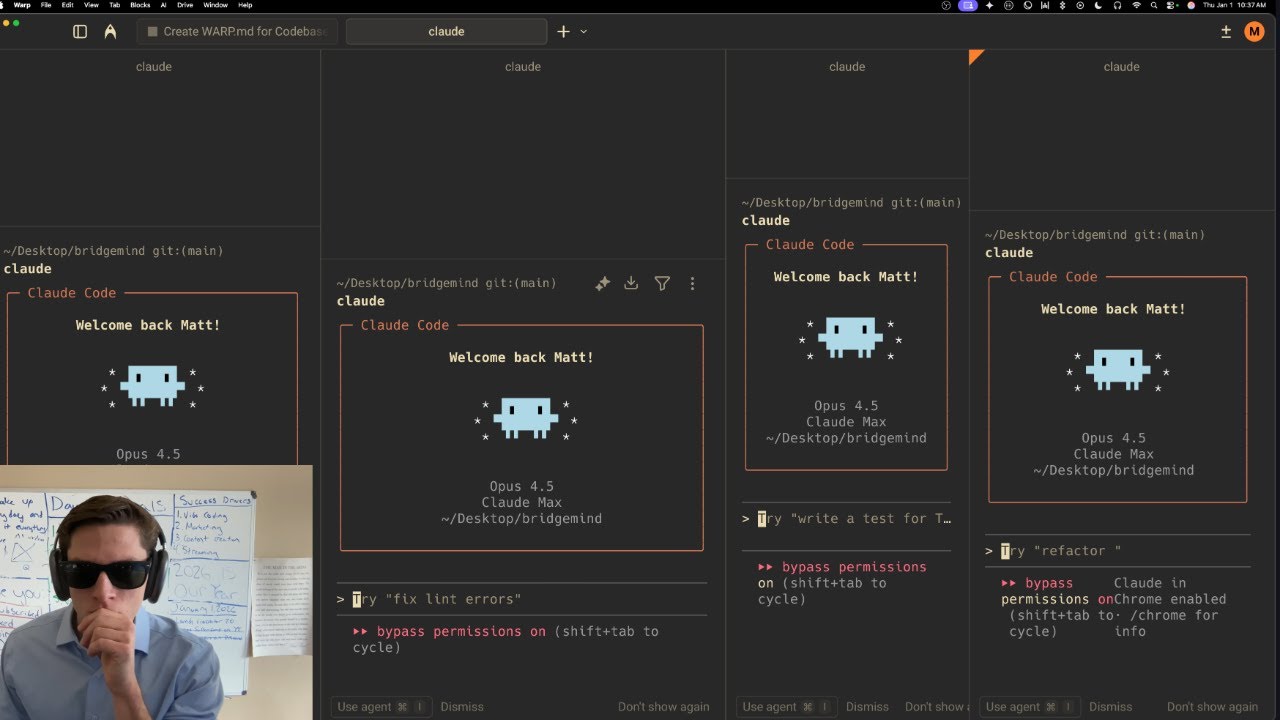
Task: Focus the 'write a test for' prompt input
Action: pos(846,519)
